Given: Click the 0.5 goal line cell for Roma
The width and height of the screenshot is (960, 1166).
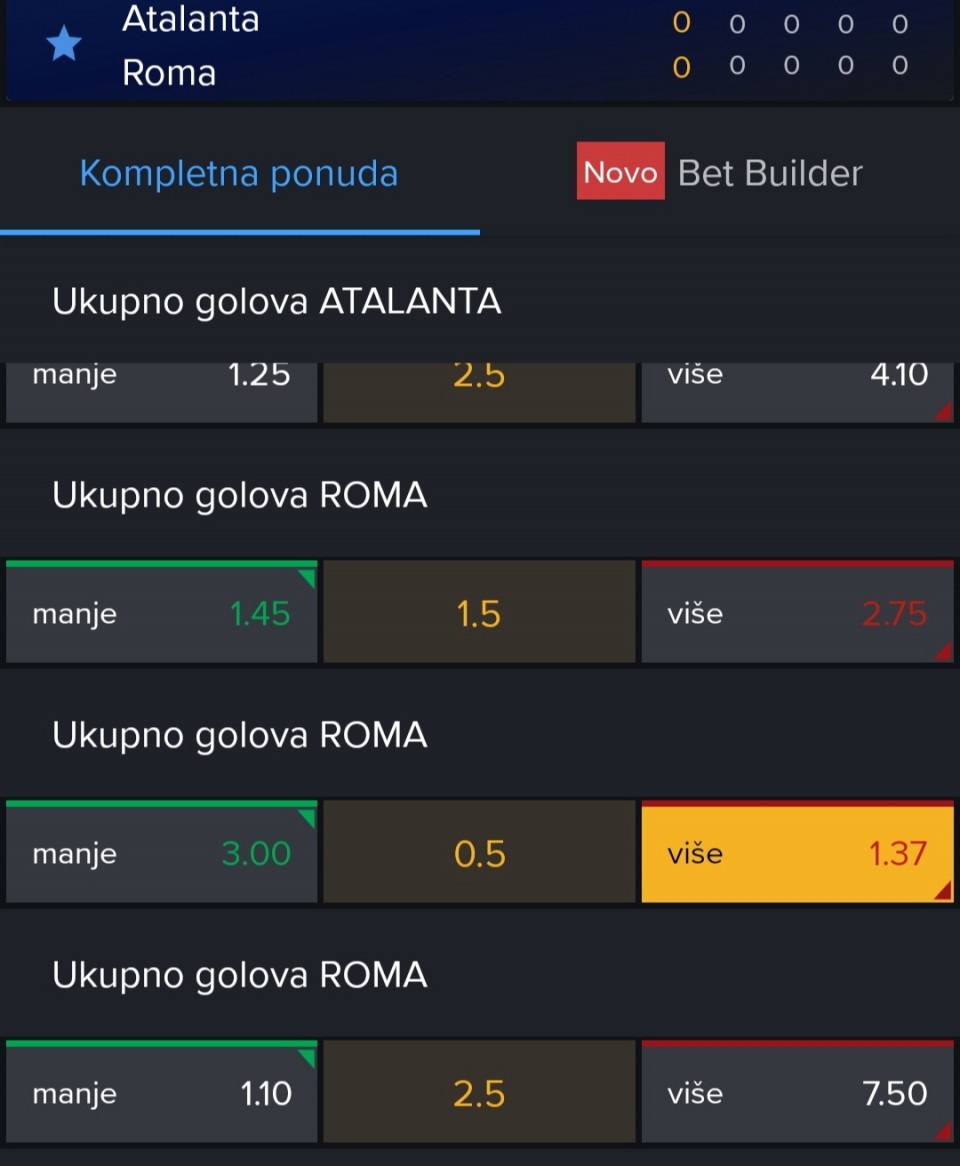Looking at the screenshot, I should (479, 852).
